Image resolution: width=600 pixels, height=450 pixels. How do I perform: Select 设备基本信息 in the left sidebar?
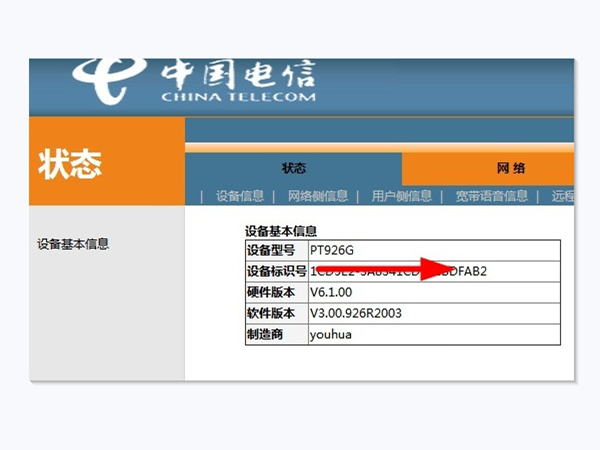click(x=73, y=243)
